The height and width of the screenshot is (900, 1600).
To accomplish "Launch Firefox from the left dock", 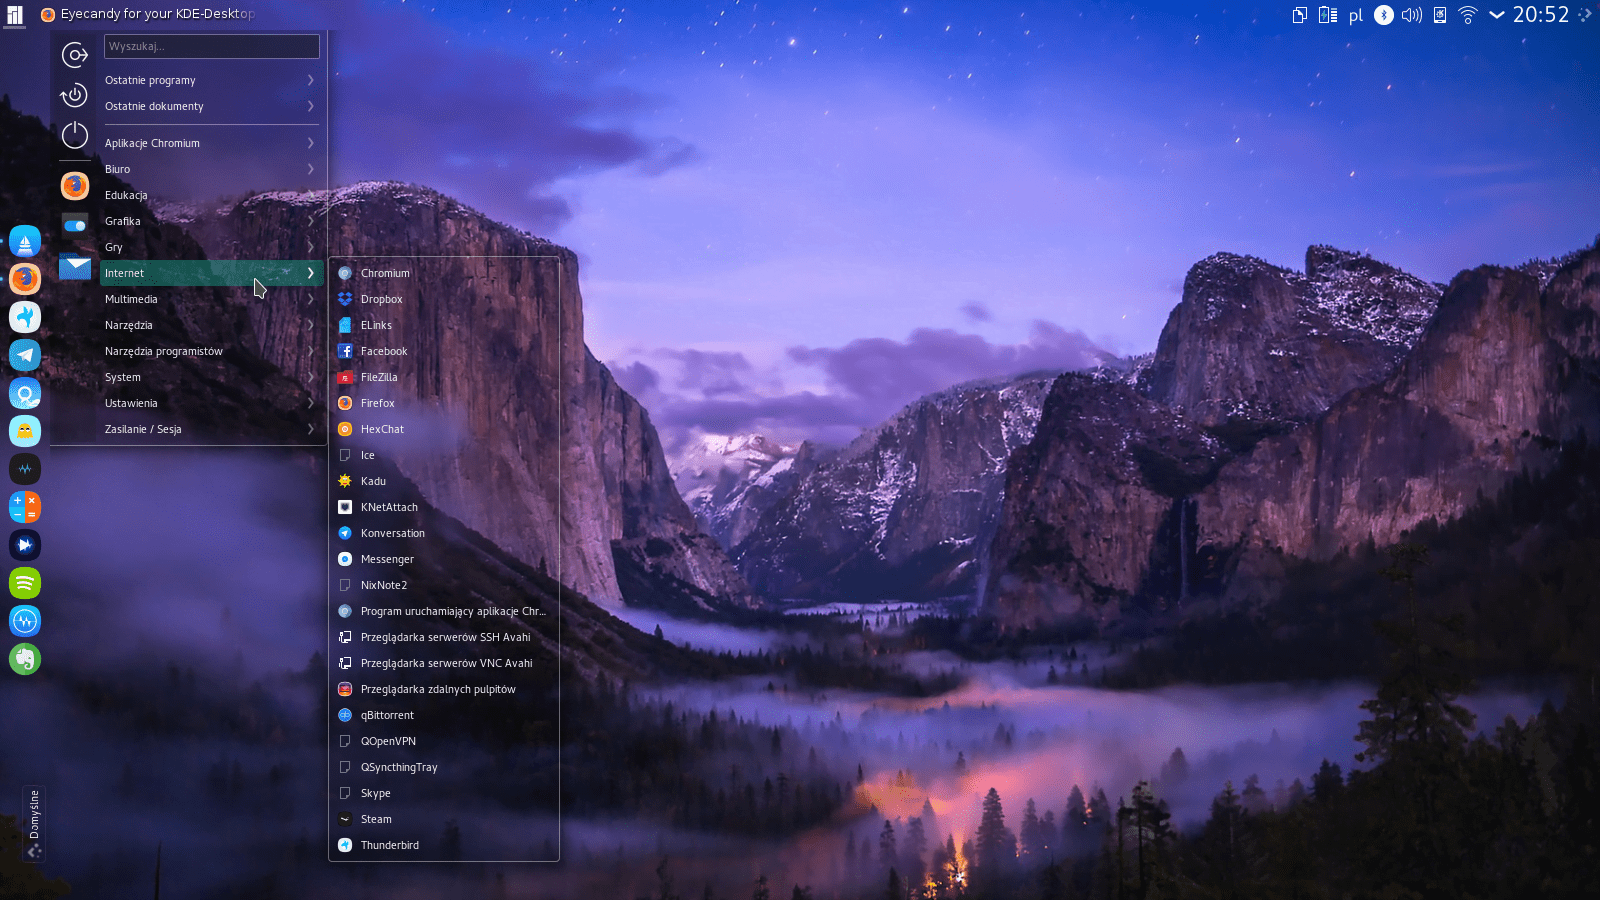I will click(x=24, y=279).
